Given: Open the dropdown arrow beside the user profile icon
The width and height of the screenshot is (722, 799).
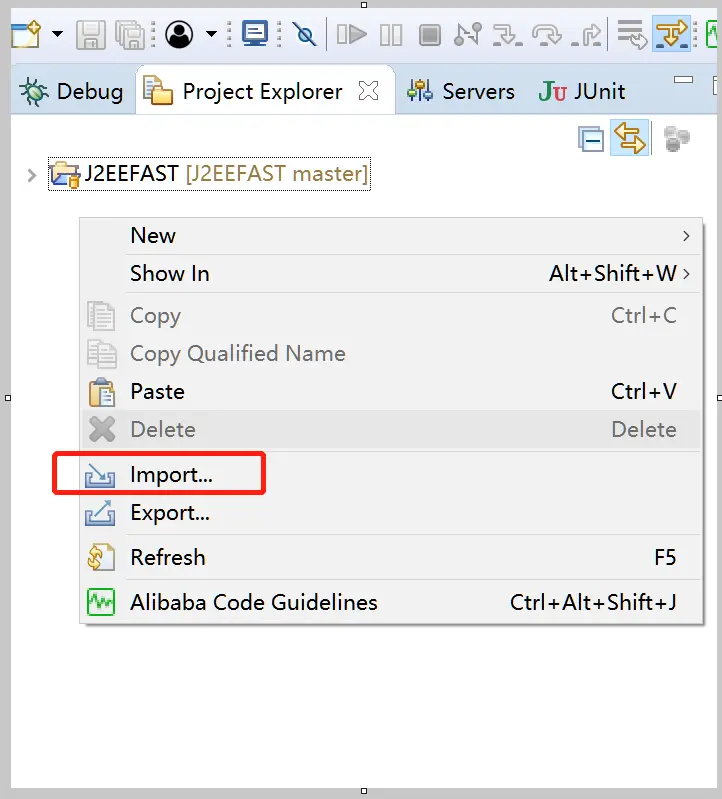Looking at the screenshot, I should (211, 36).
